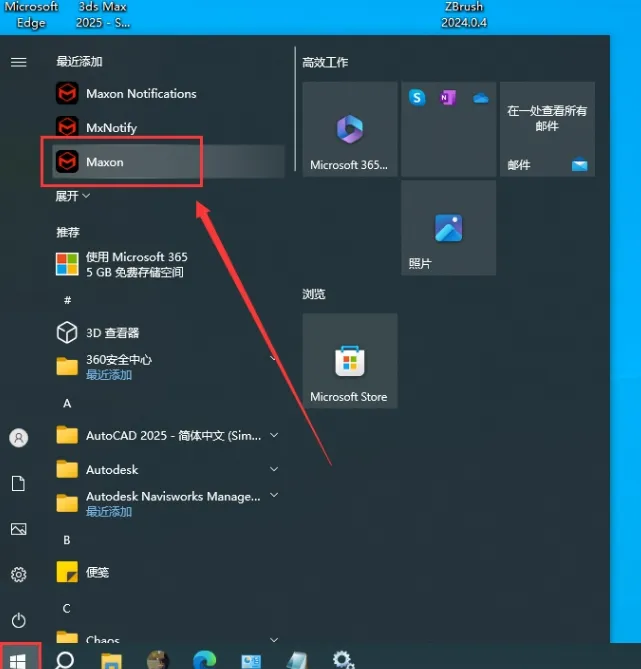Open 3ds Max 2025 desktop shortcut

[103, 15]
